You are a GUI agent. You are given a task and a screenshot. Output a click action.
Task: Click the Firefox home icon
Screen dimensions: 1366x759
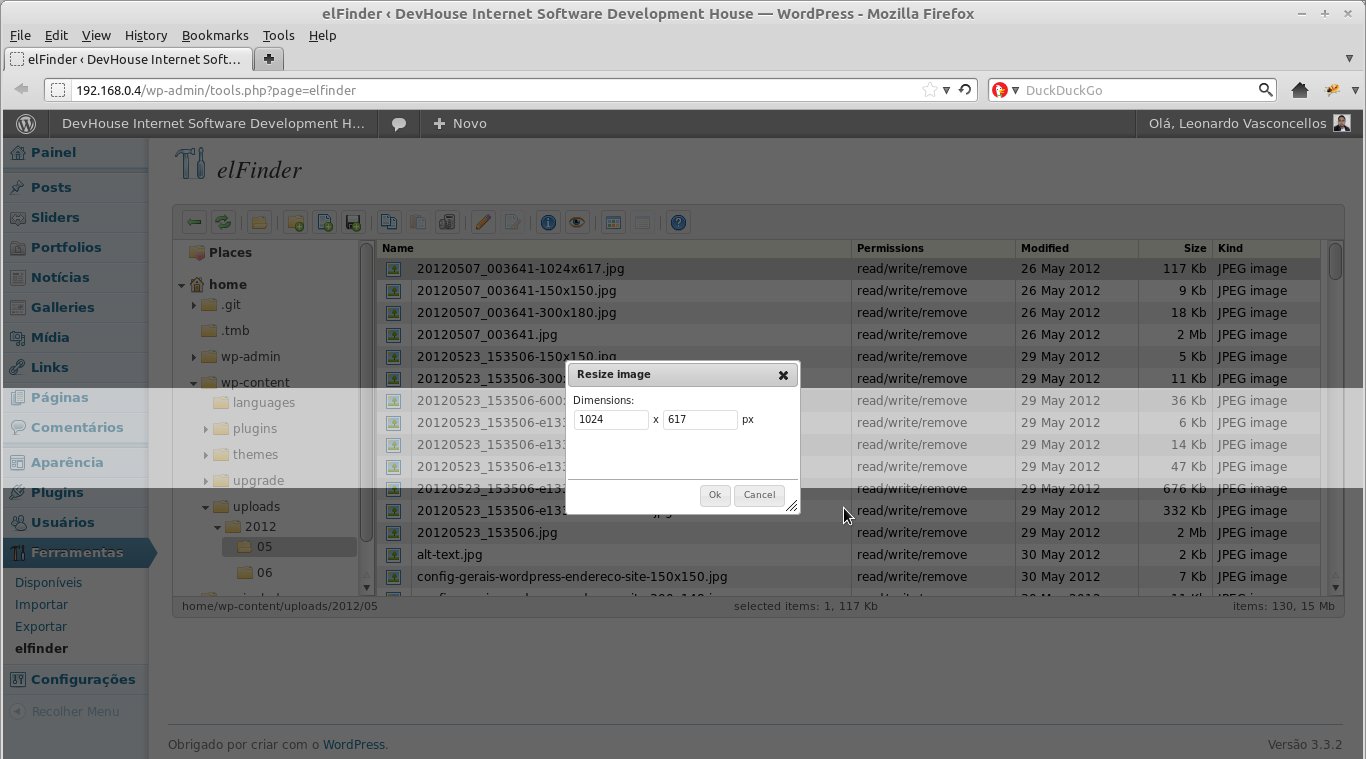point(1300,90)
